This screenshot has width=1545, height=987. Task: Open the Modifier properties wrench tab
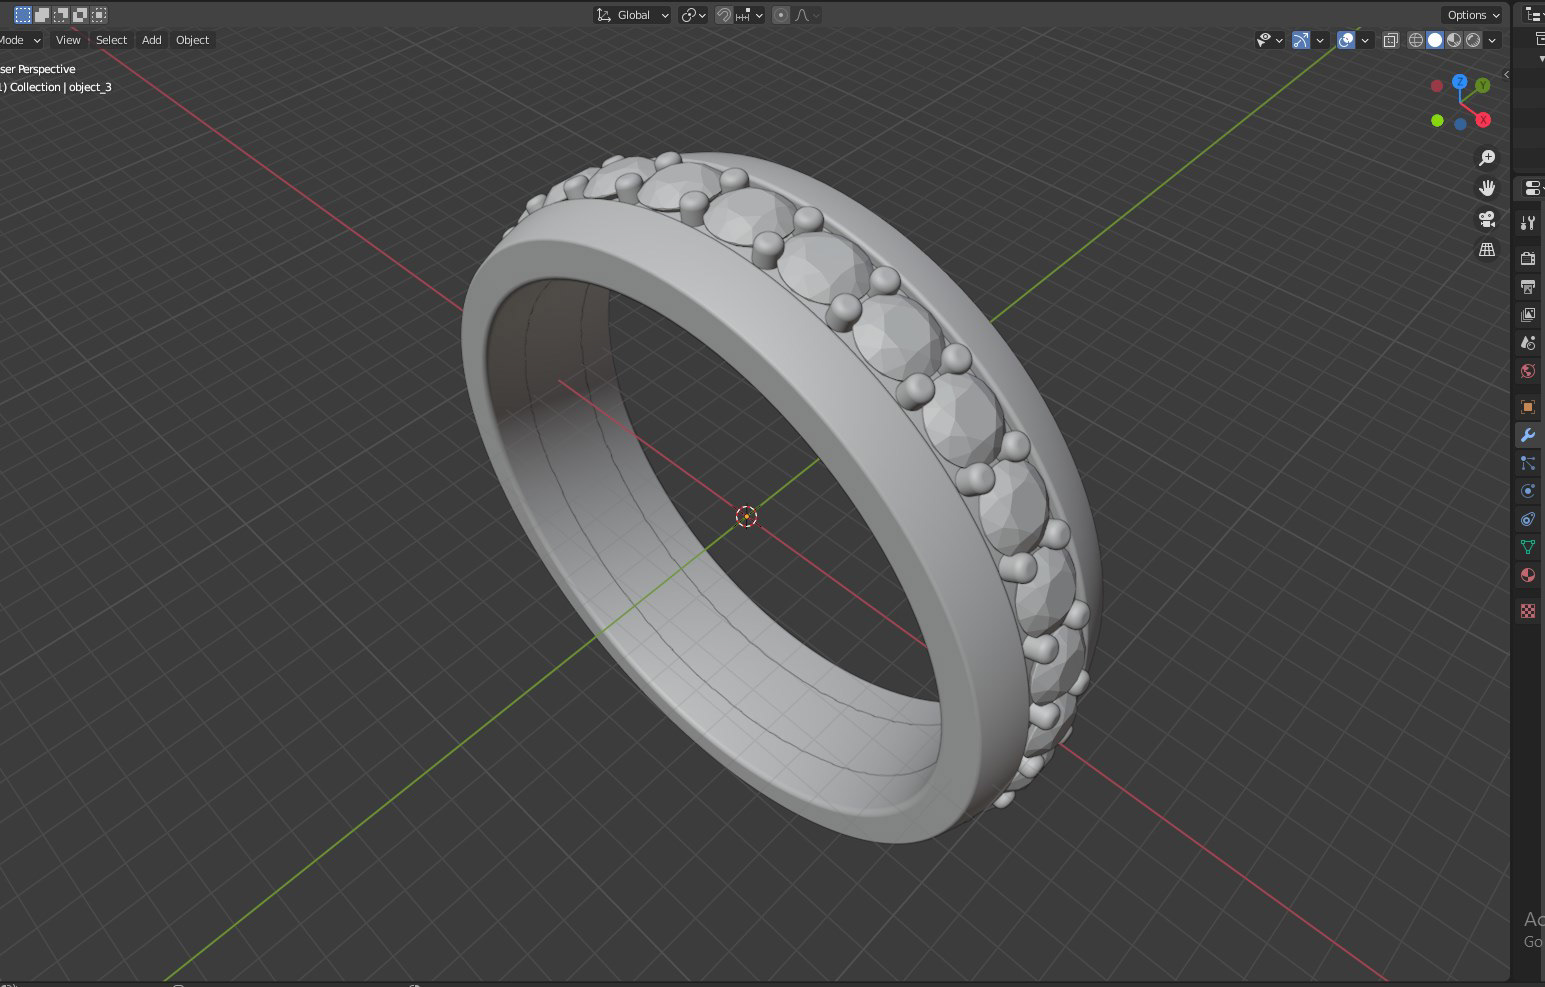click(1527, 435)
